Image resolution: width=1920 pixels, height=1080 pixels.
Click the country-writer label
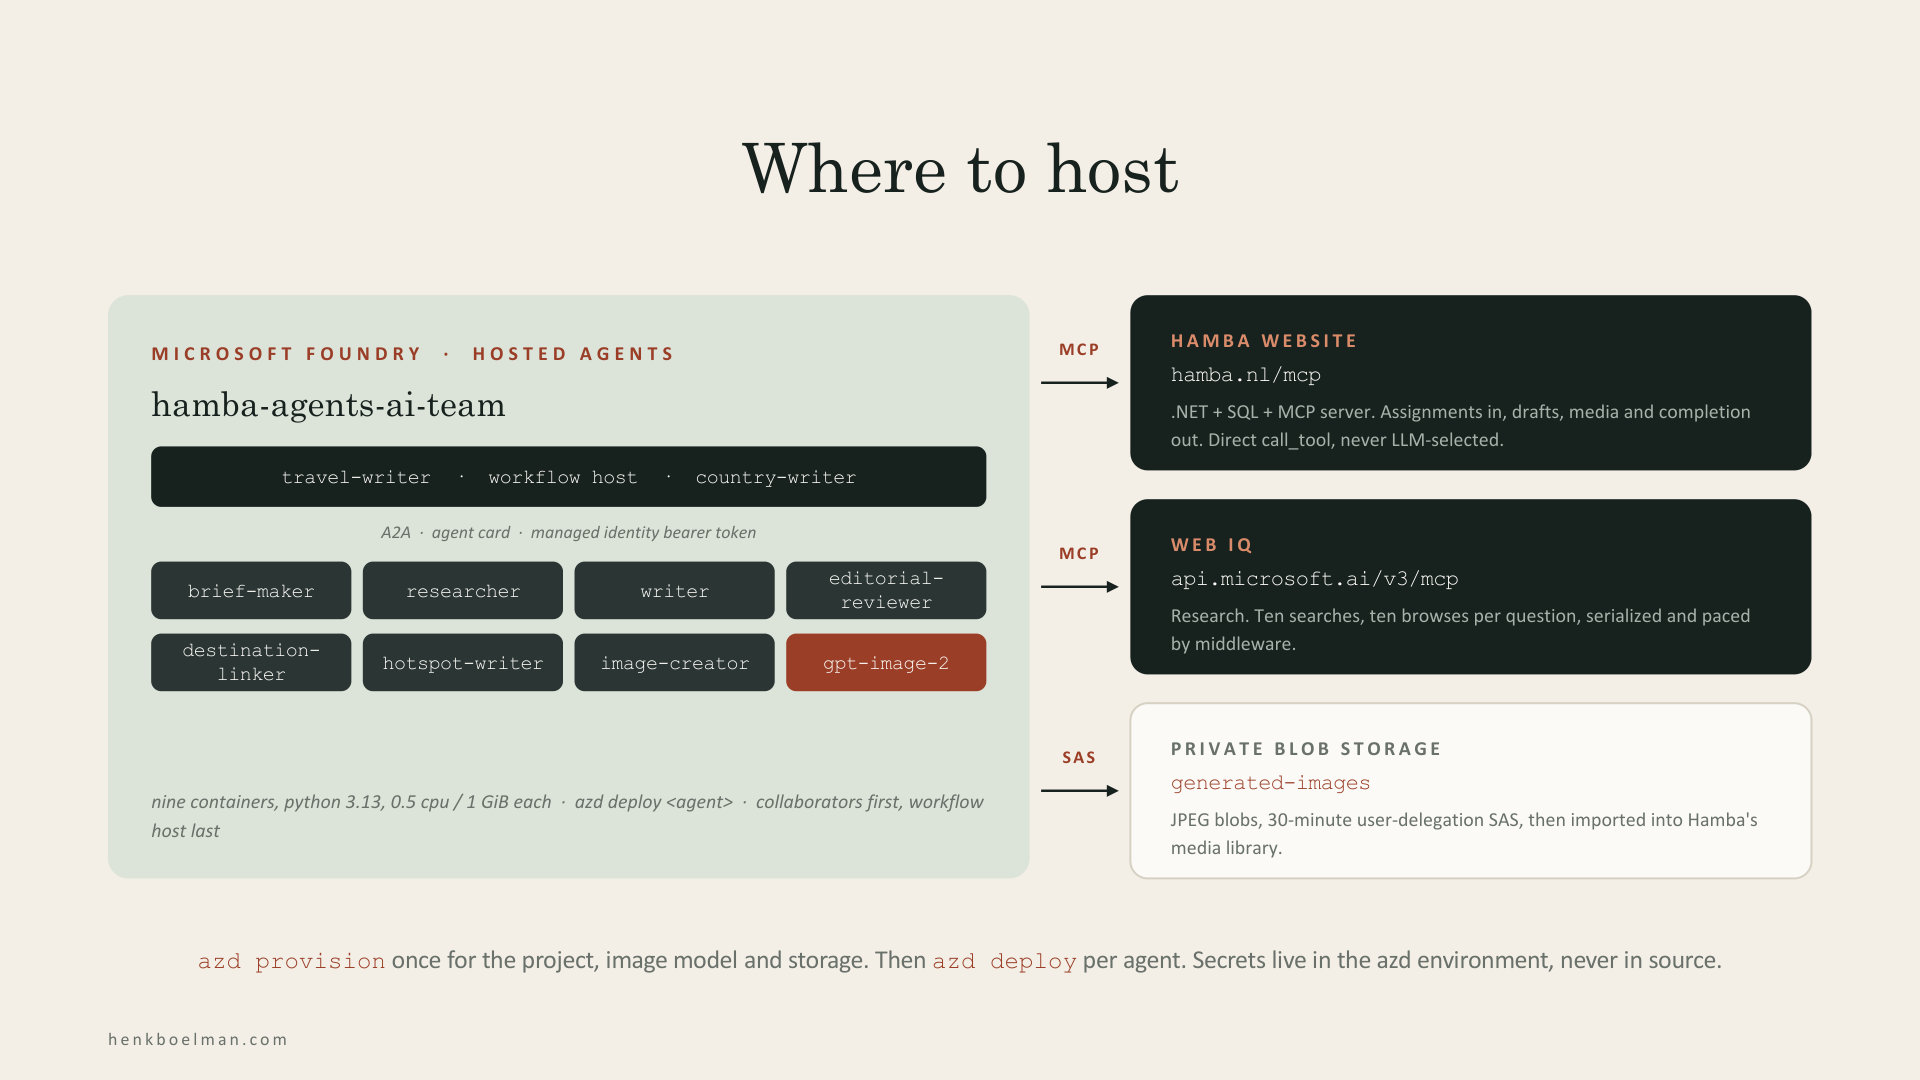point(776,477)
